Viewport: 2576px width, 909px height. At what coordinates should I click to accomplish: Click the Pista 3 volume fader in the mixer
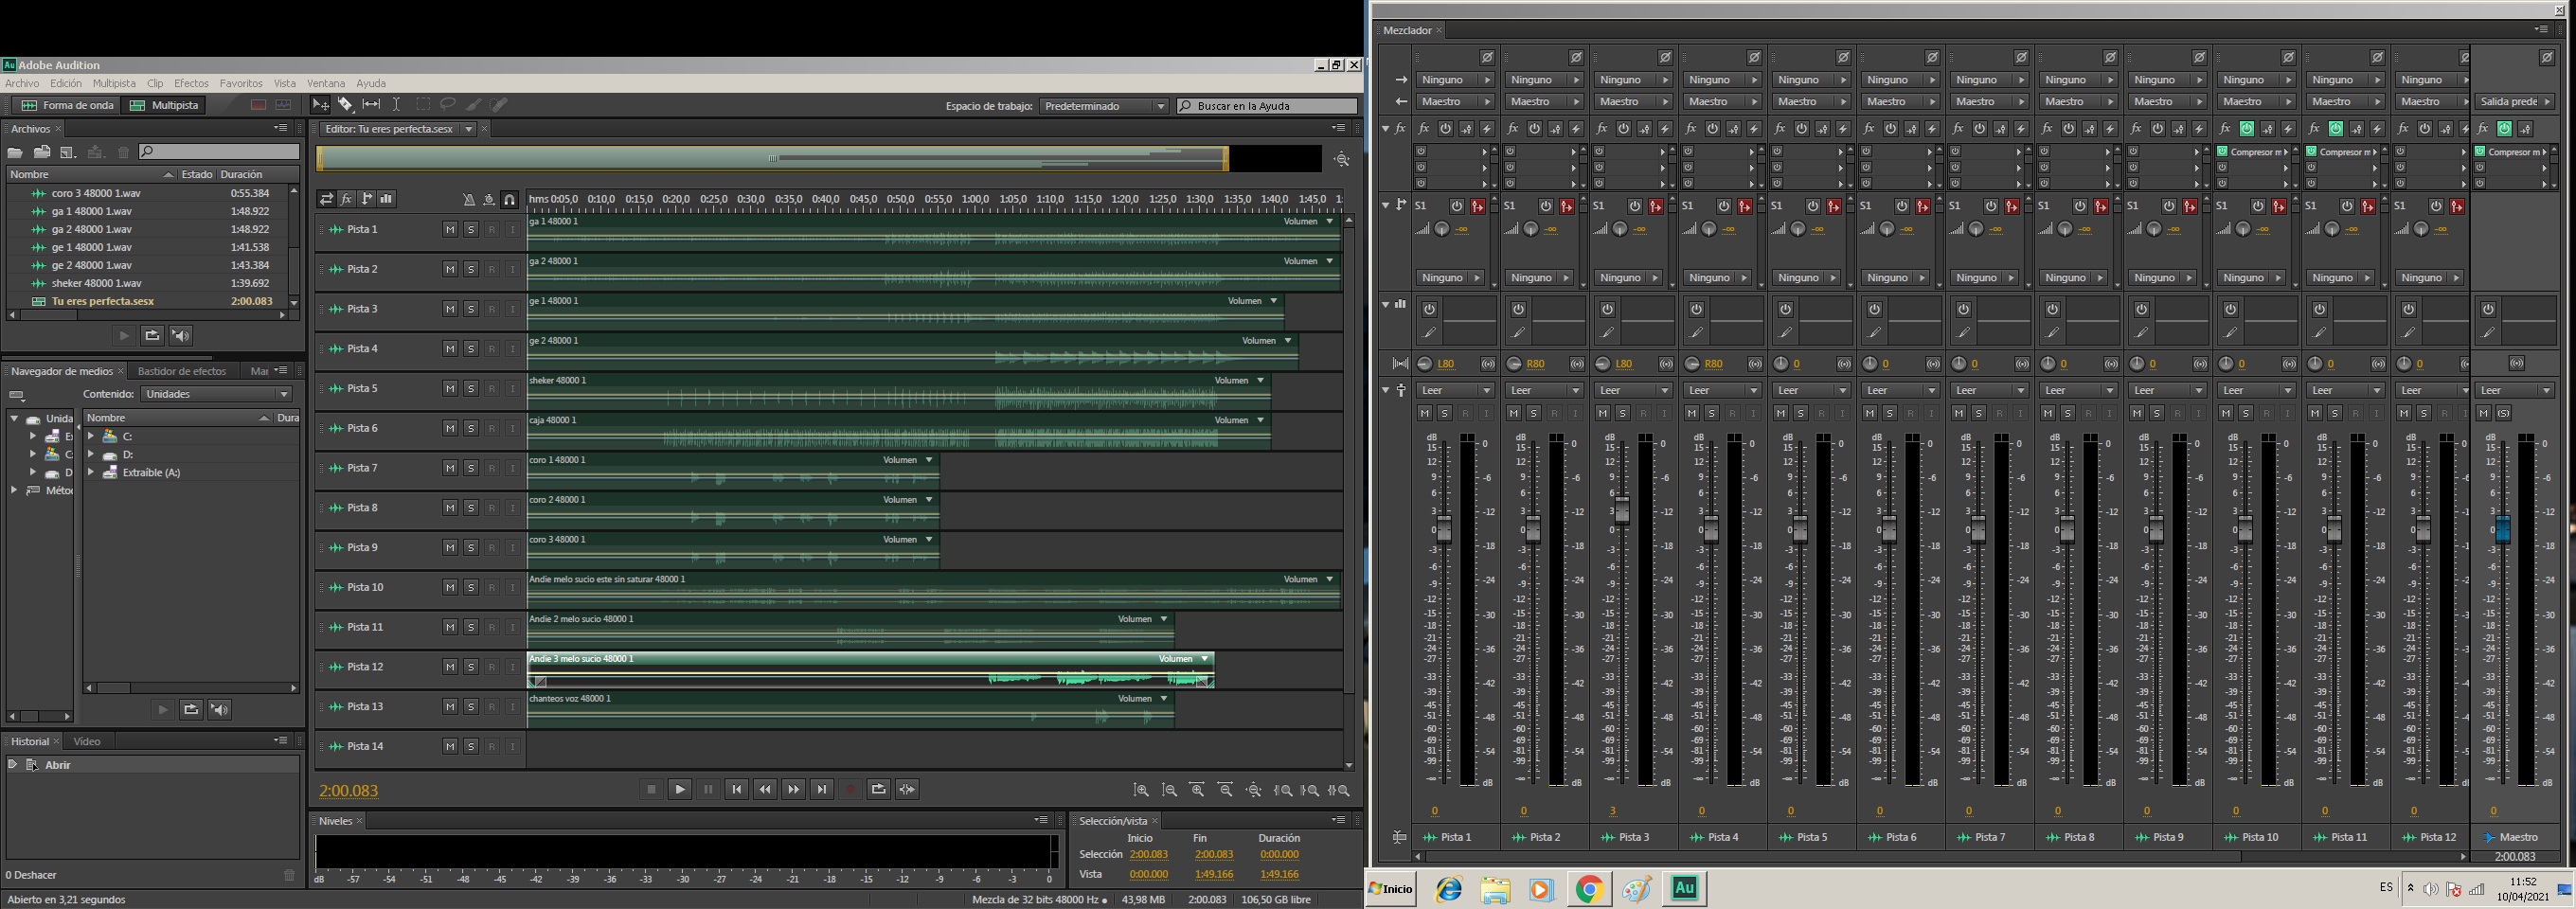pos(1621,511)
